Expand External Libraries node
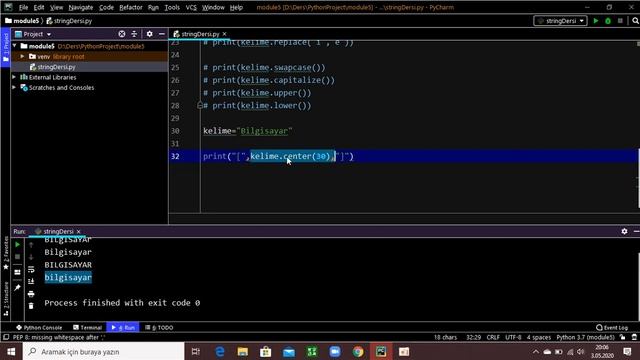 click(x=14, y=77)
